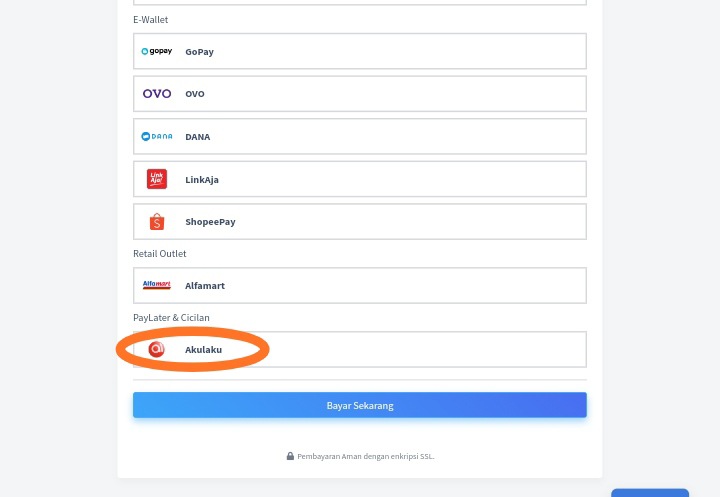This screenshot has width=720, height=497.
Task: Pick the LinkAja payment label
Action: (x=202, y=180)
